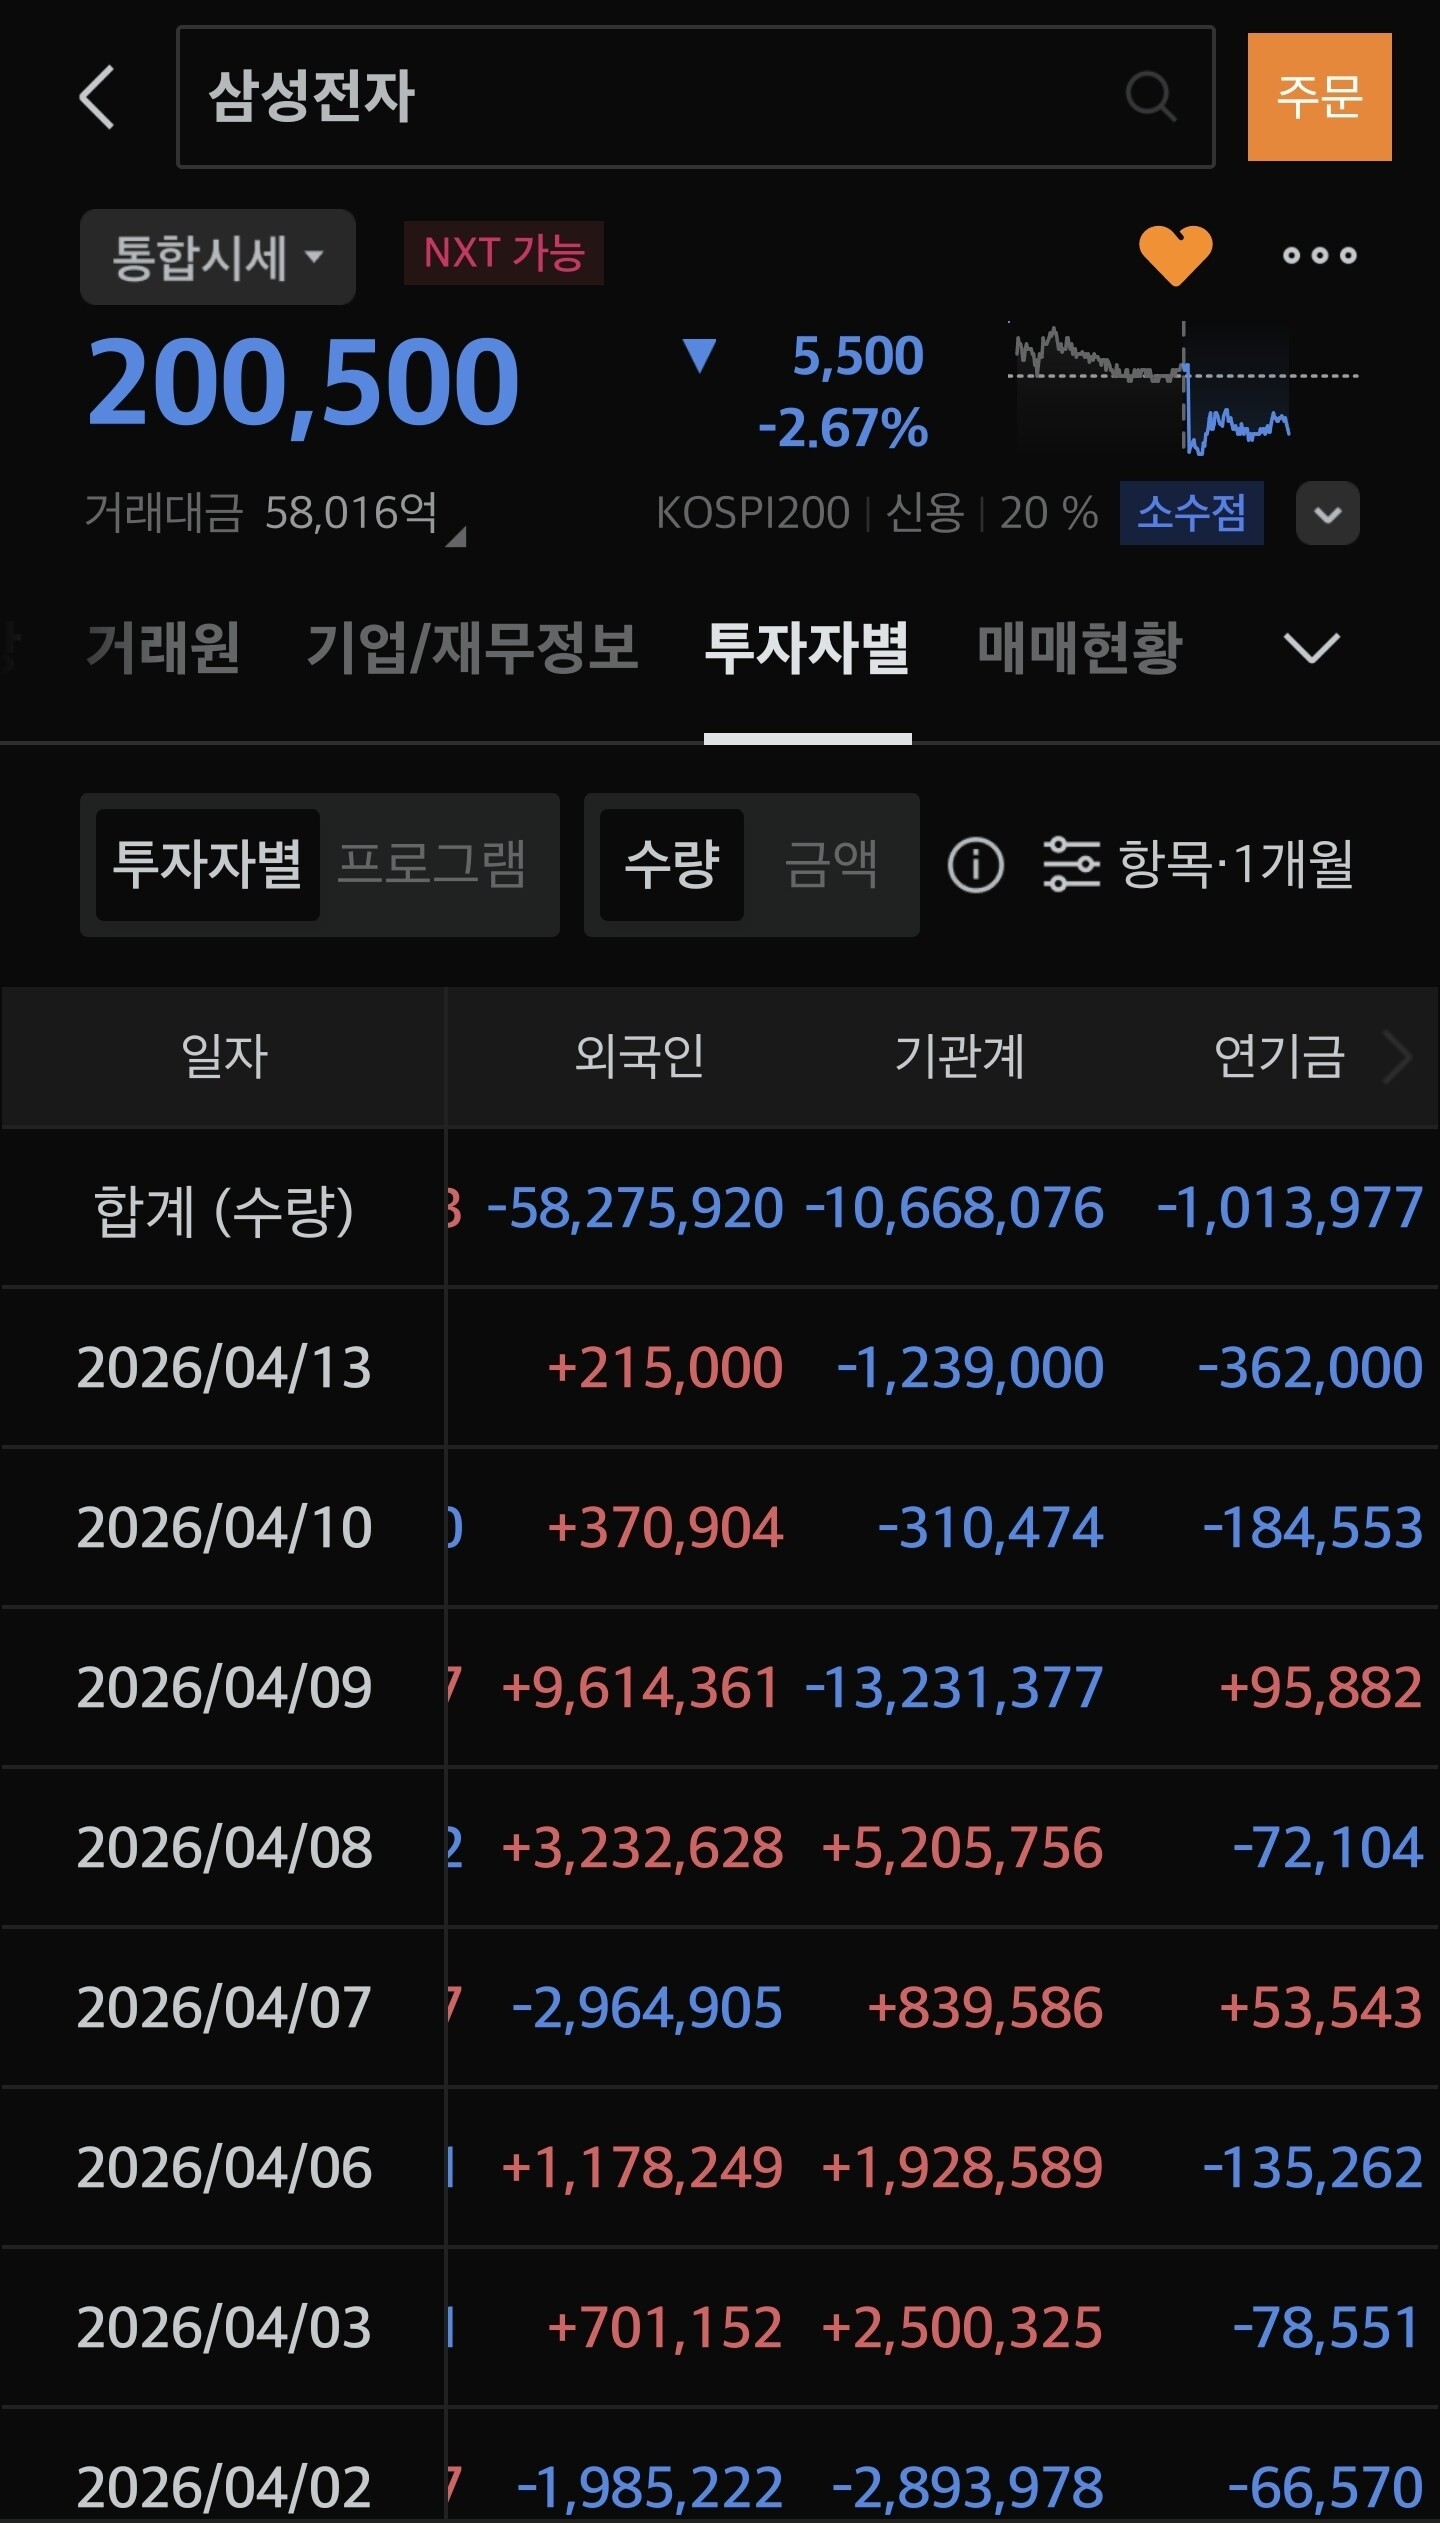The image size is (1440, 2523).
Task: Switch to the 기업/재무정보 tab
Action: (x=472, y=647)
